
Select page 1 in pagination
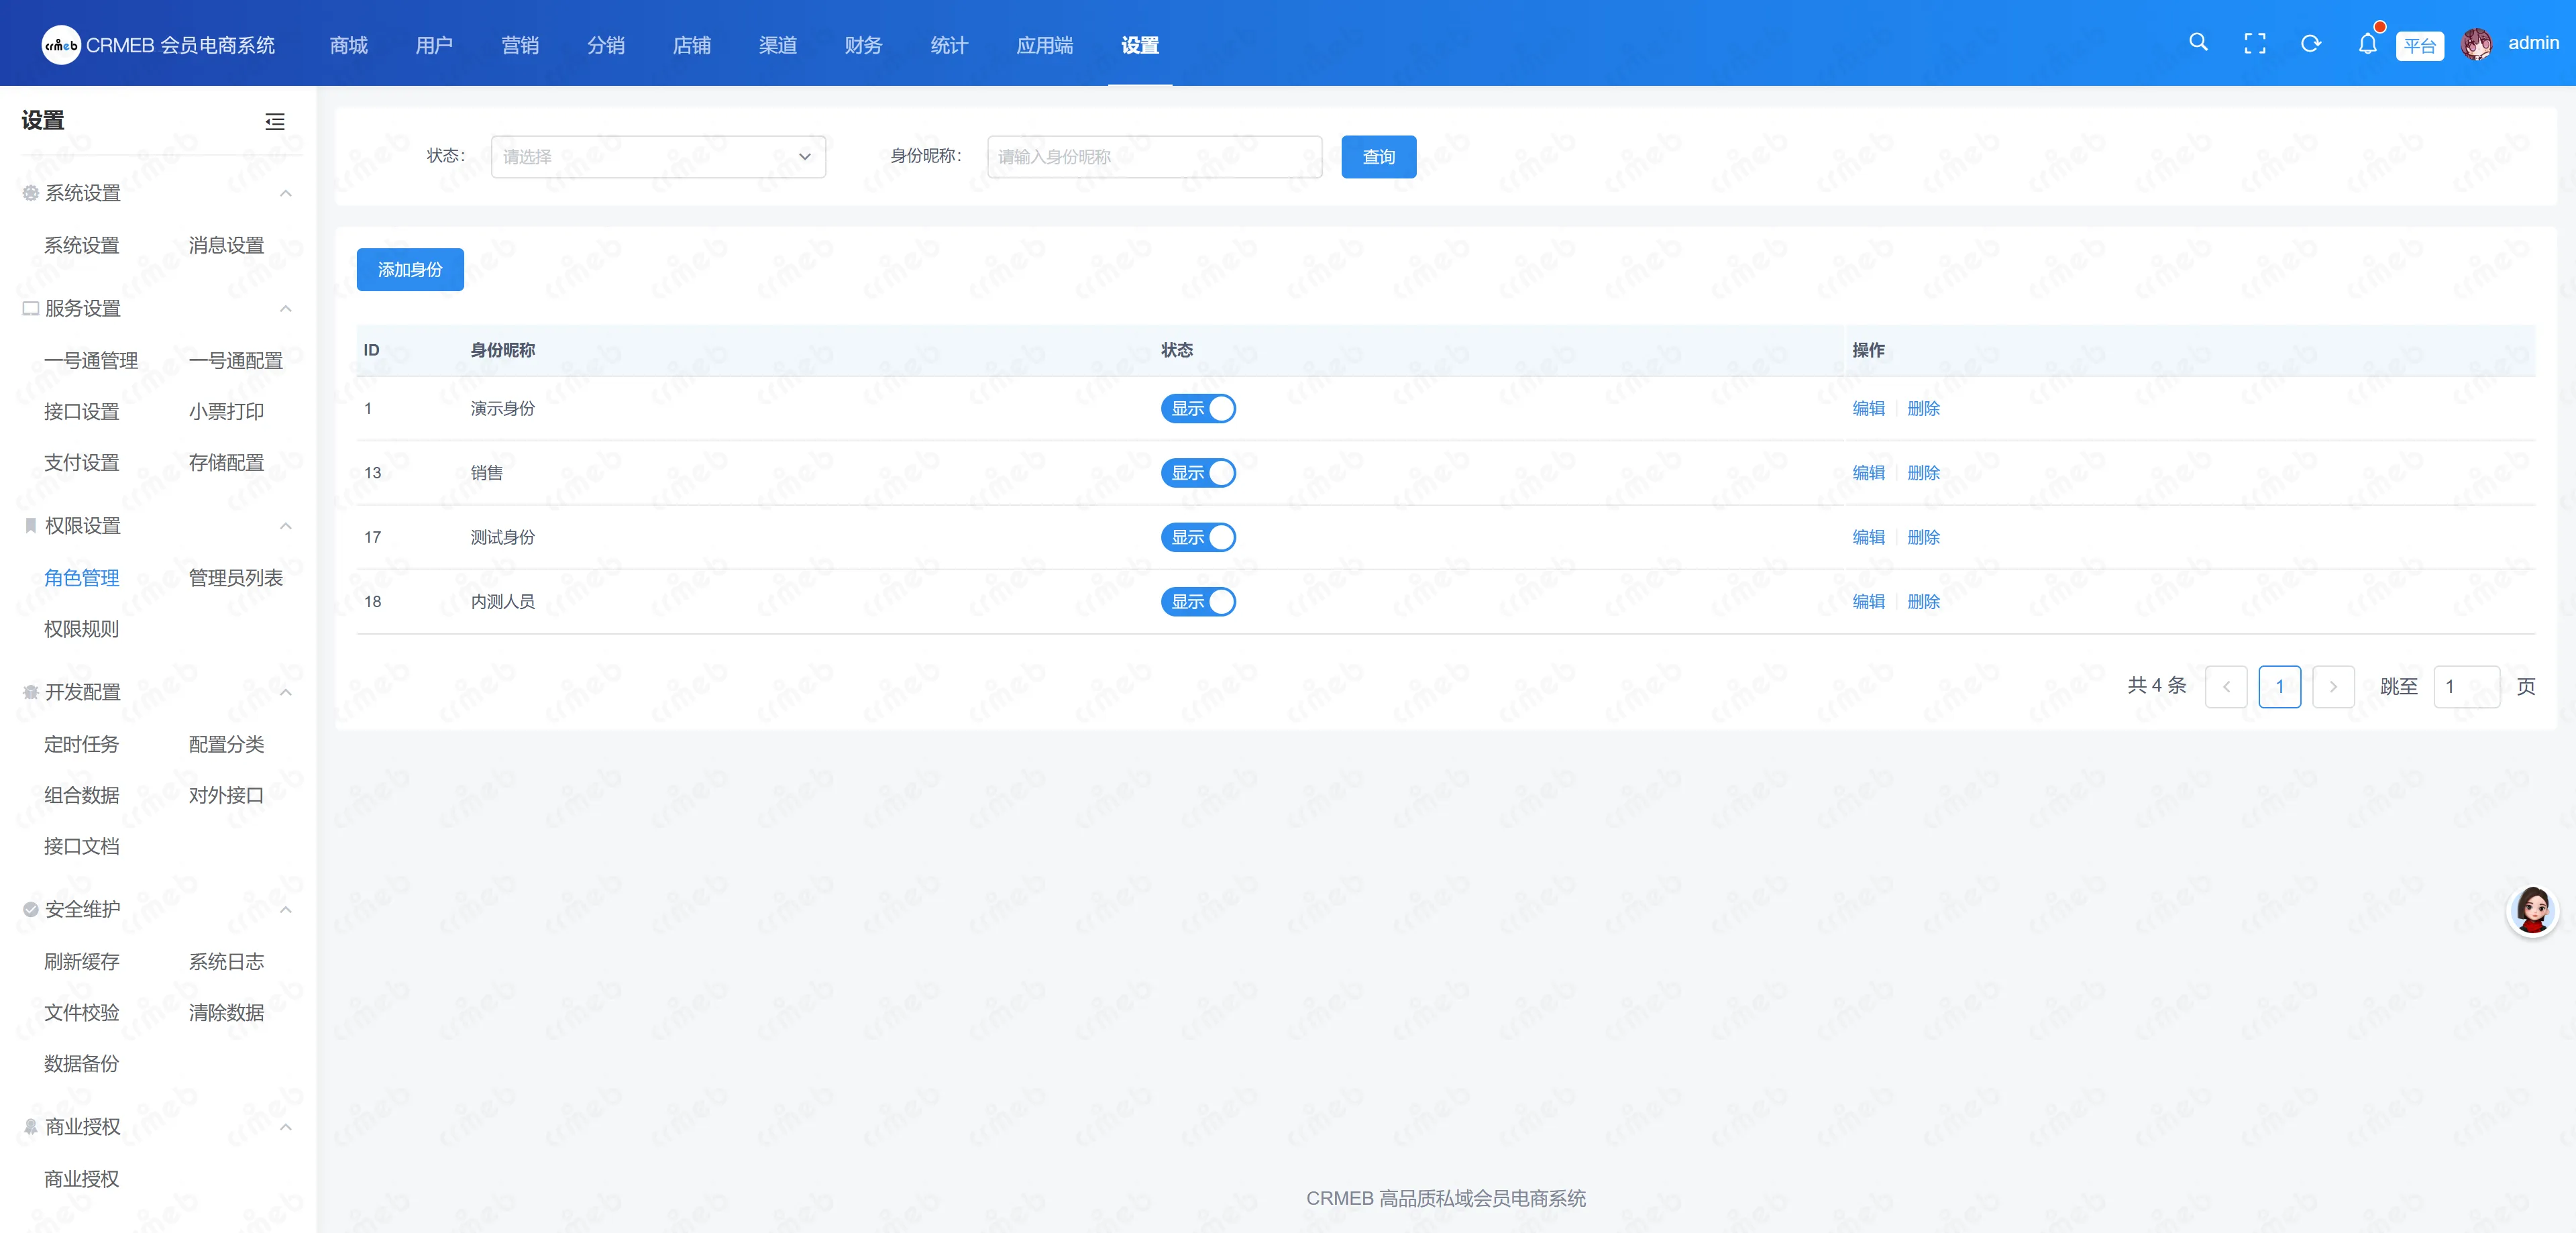click(2280, 687)
